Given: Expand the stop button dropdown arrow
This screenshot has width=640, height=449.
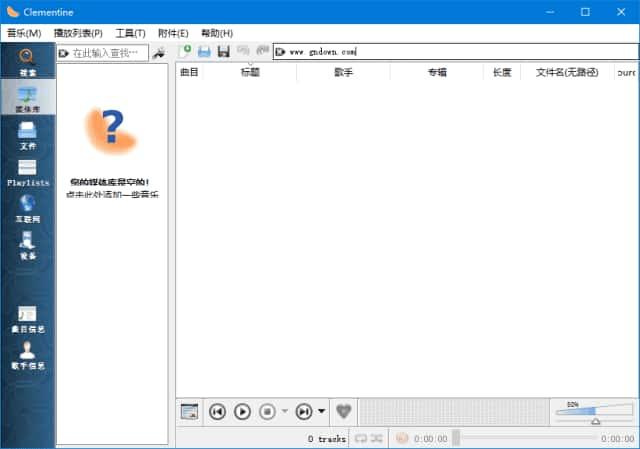Looking at the screenshot, I should pos(285,411).
